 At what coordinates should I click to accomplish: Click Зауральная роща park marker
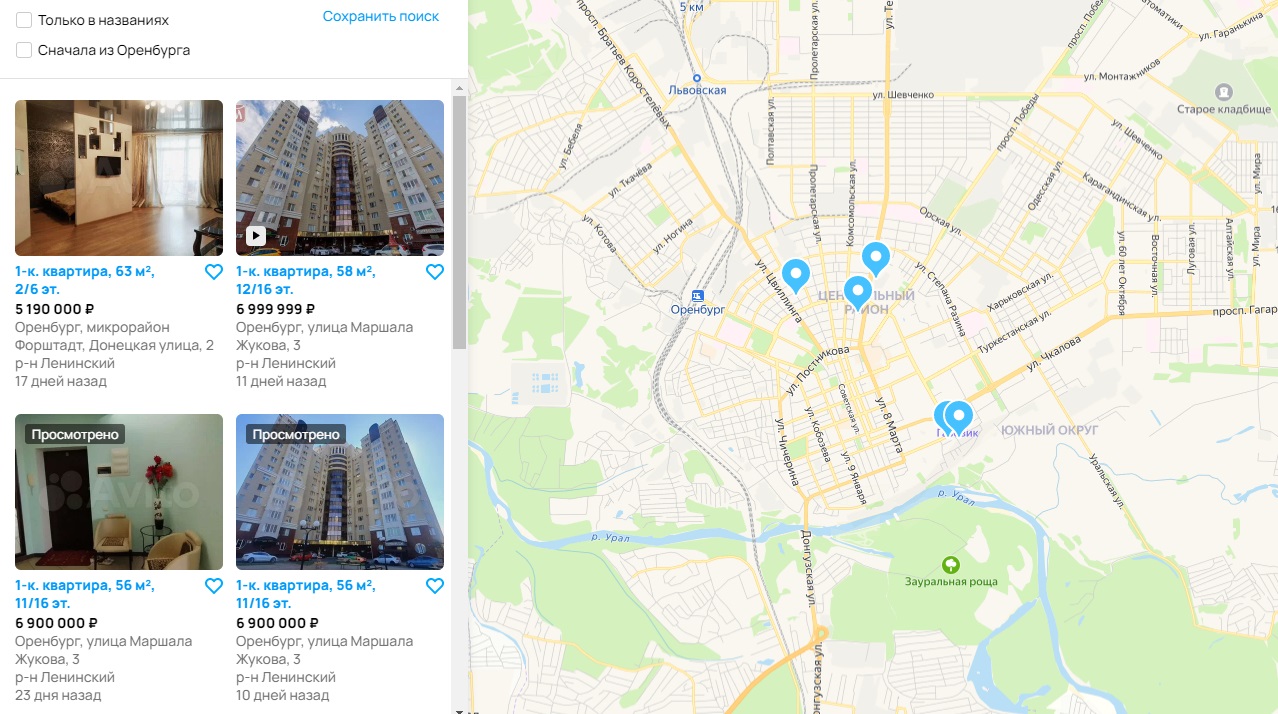(950, 565)
